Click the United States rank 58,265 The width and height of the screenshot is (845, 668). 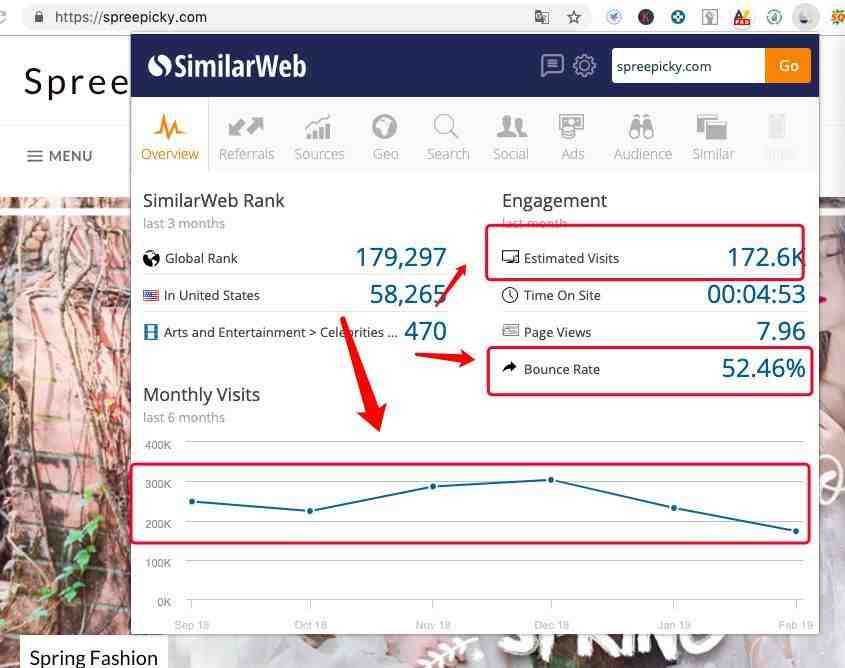tap(408, 294)
